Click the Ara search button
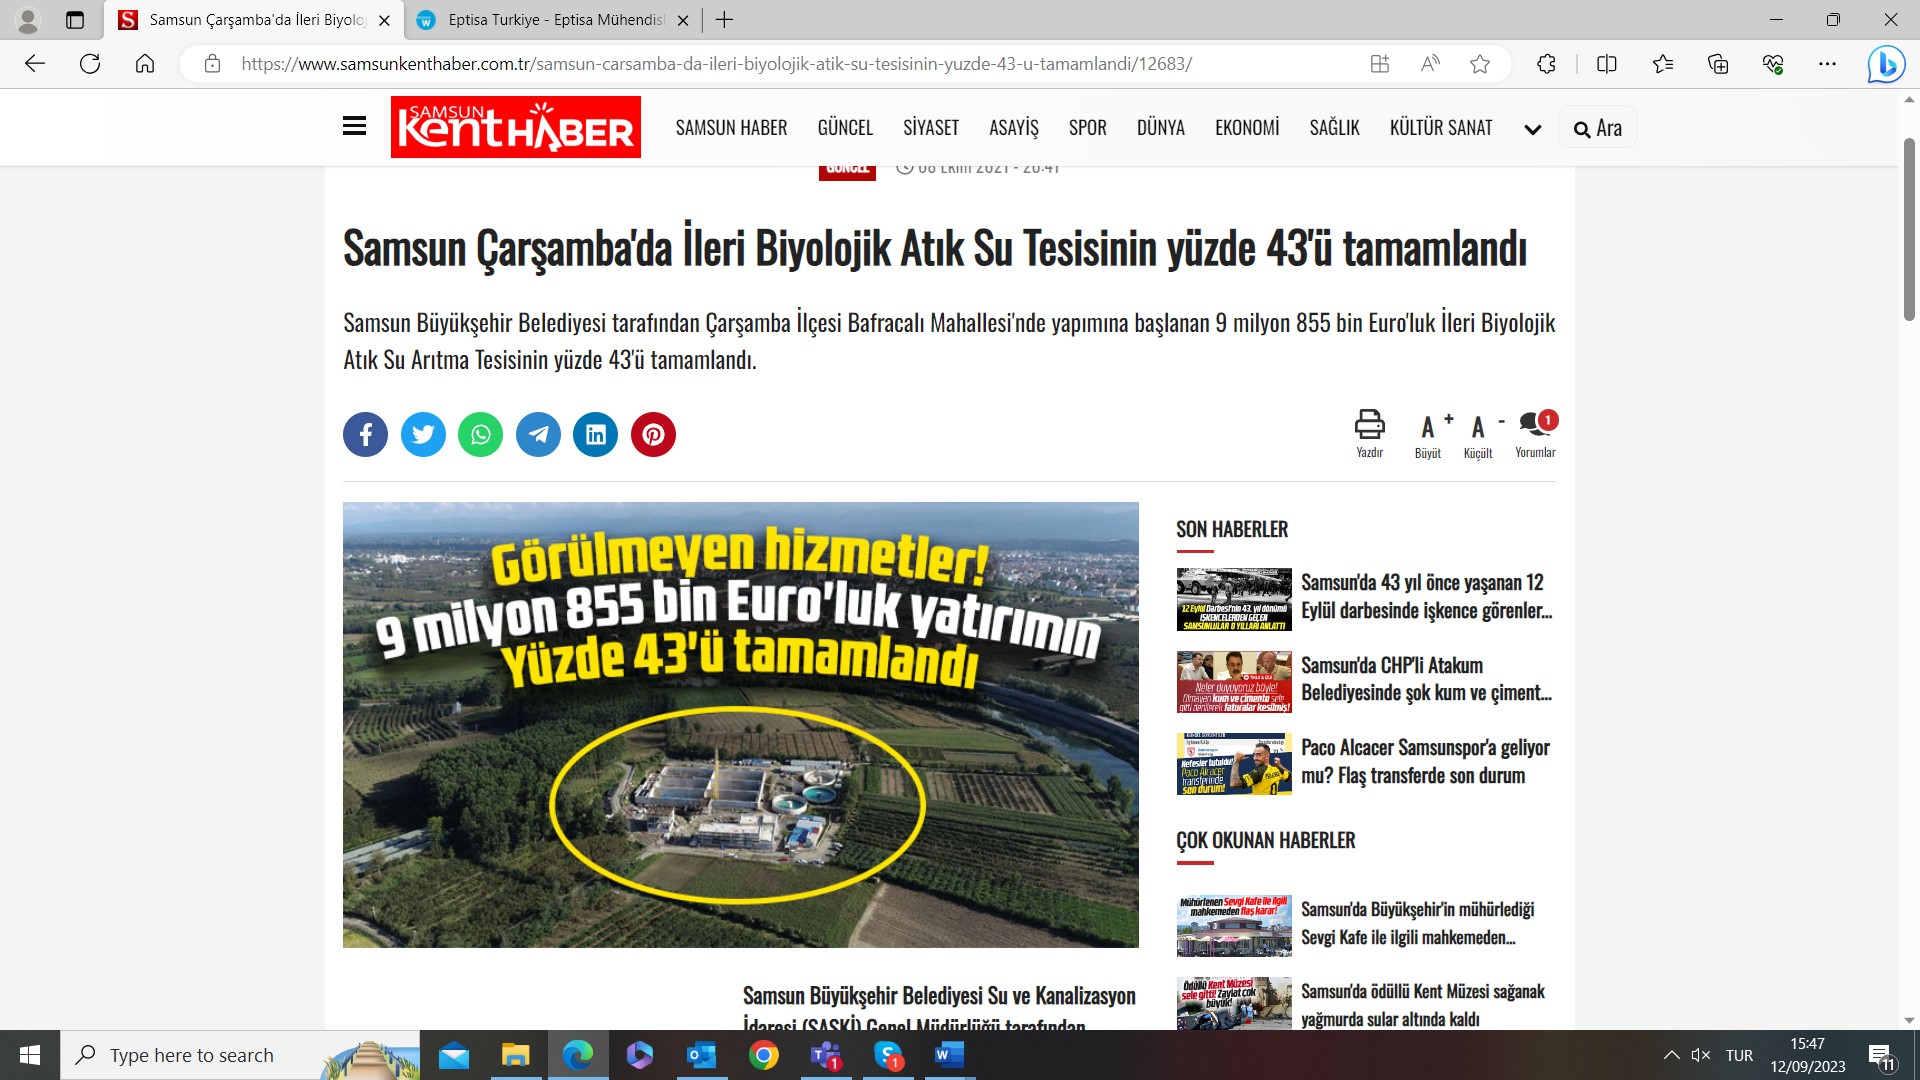Image resolution: width=1920 pixels, height=1080 pixels. 1597,128
